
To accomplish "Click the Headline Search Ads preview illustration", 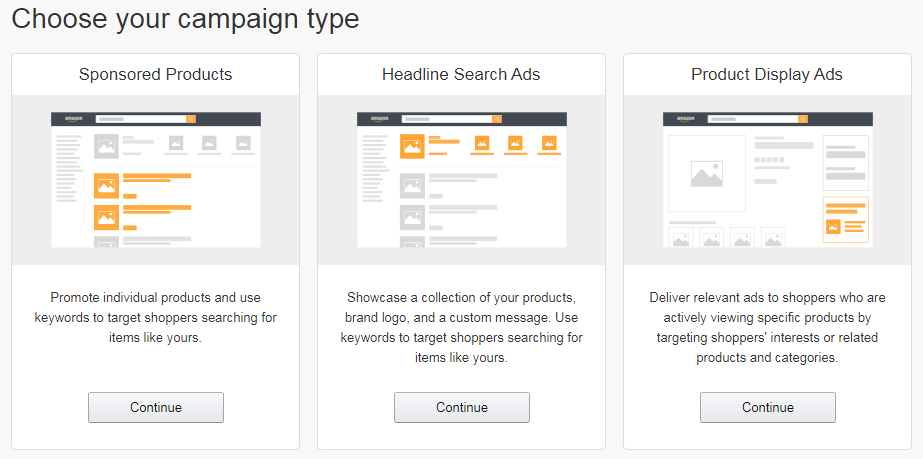I will (462, 179).
